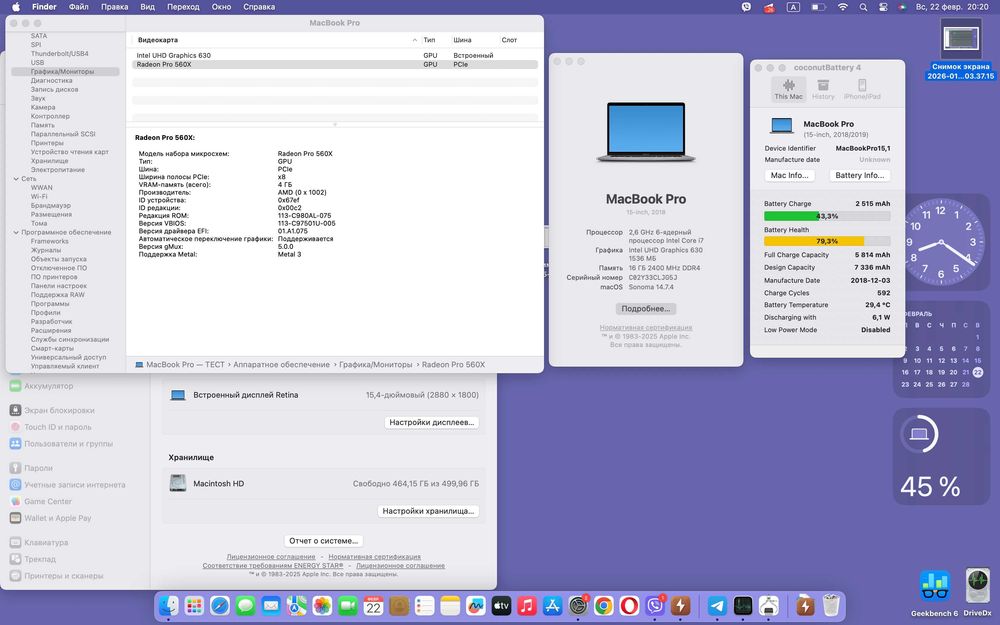Viewport: 1000px width, 625px height.
Task: Launch Apple TV from the Dock
Action: pyautogui.click(x=501, y=605)
